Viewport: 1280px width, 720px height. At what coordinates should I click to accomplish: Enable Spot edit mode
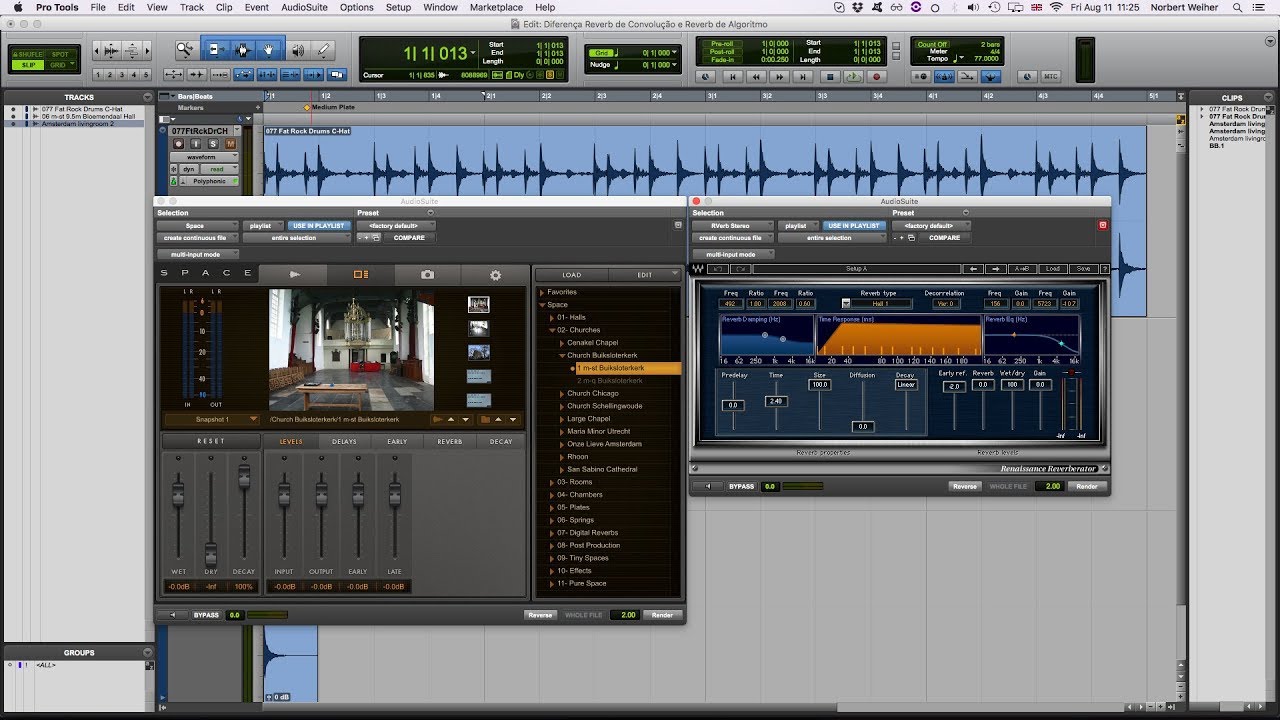pyautogui.click(x=60, y=54)
